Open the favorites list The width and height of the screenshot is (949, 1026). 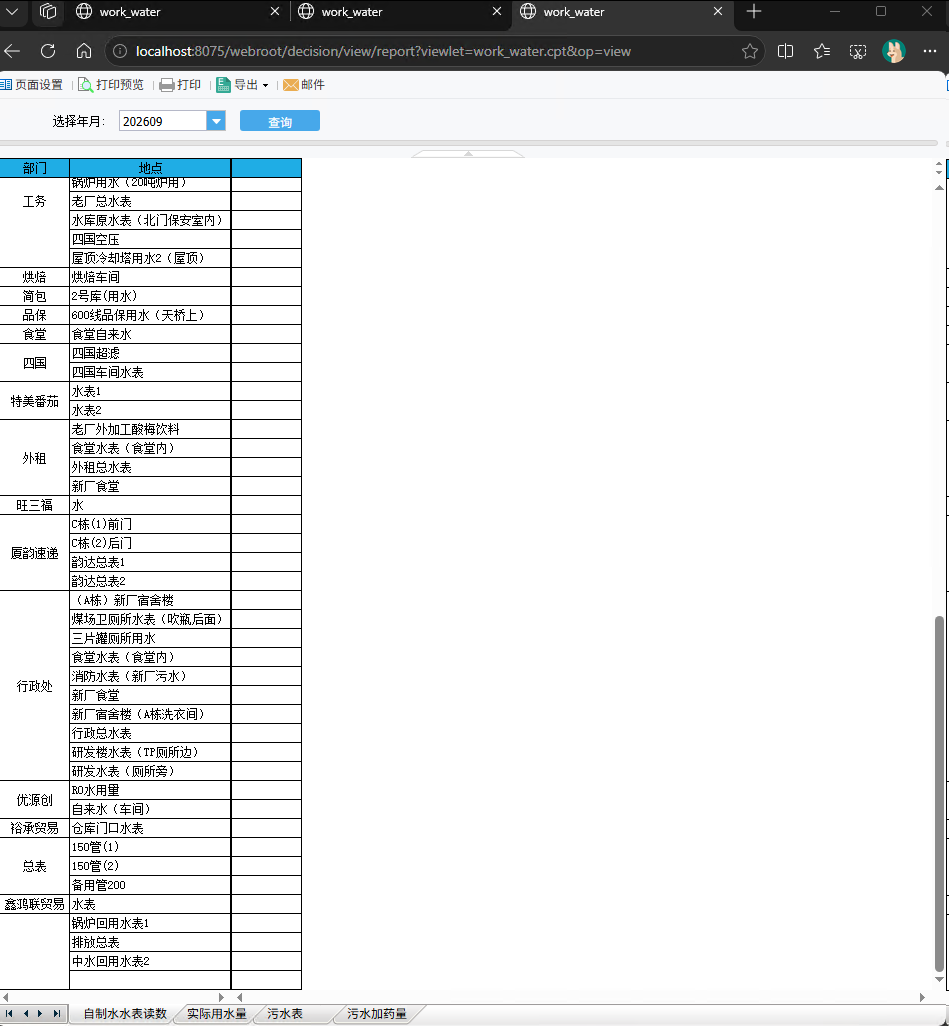pos(822,51)
